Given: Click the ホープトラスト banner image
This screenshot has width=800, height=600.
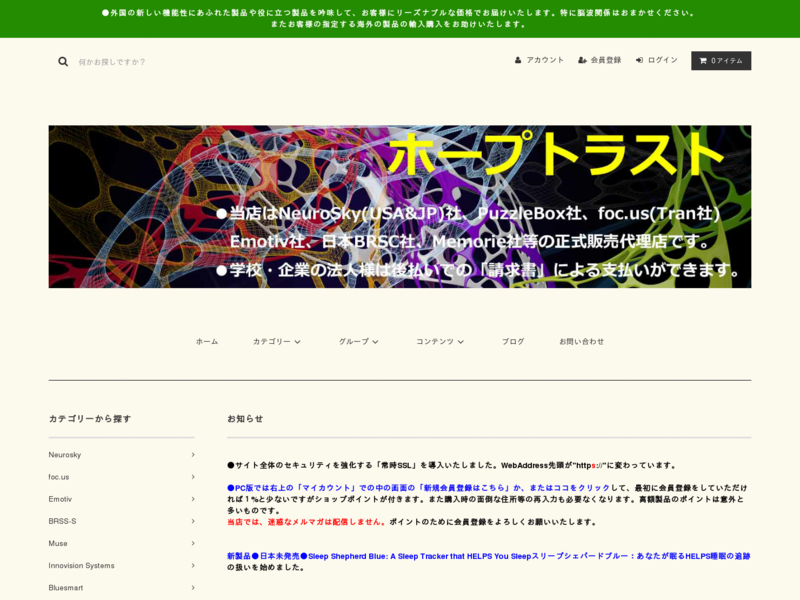Looking at the screenshot, I should (399, 207).
